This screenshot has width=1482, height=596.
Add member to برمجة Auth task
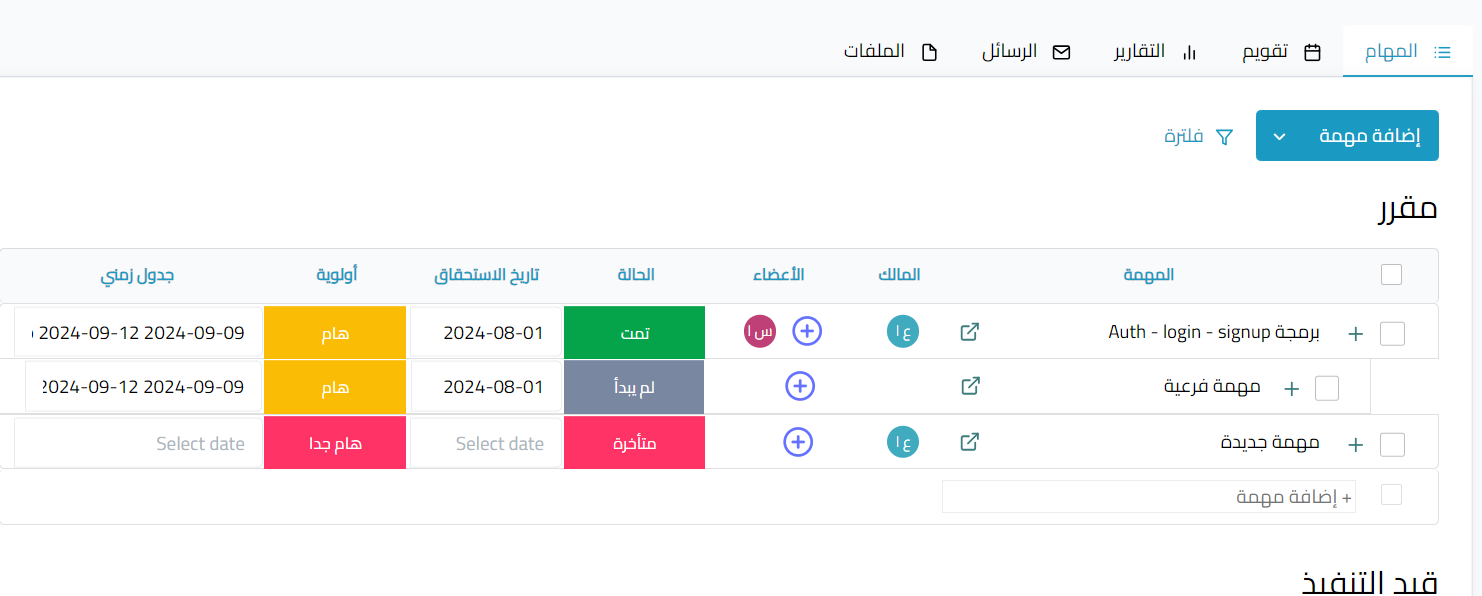[808, 331]
